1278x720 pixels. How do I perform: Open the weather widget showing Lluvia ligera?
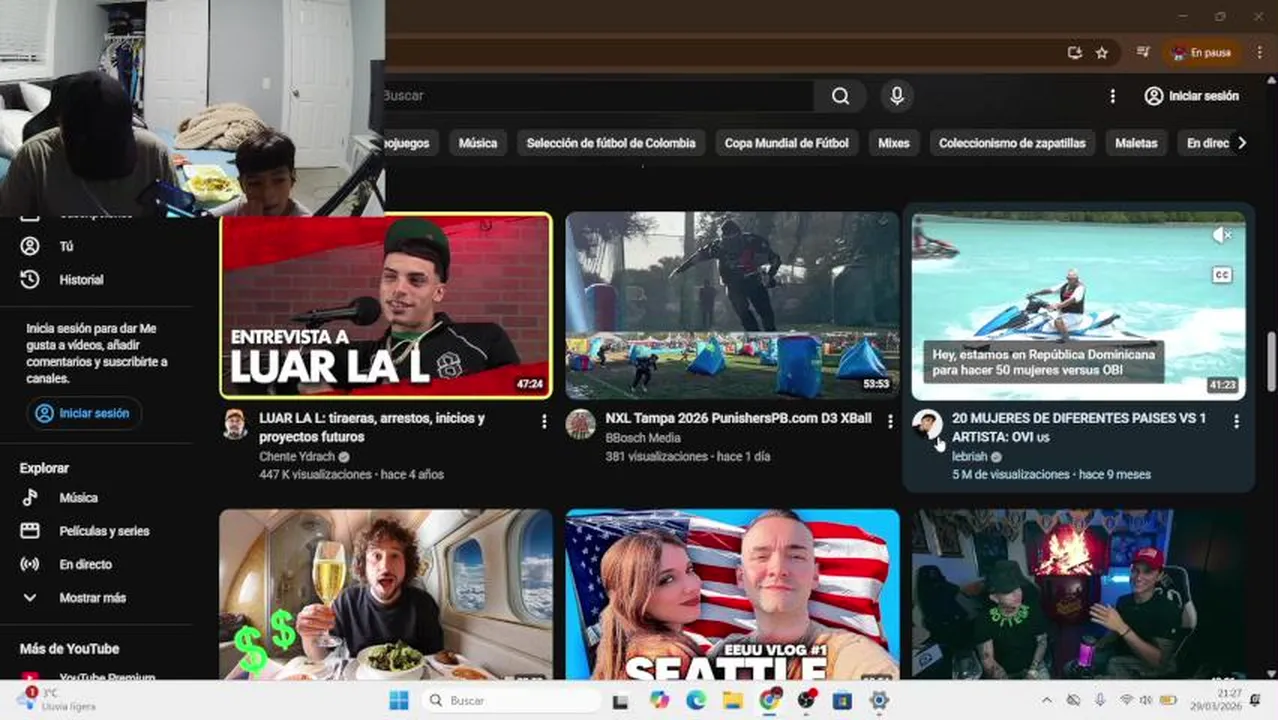coord(57,700)
